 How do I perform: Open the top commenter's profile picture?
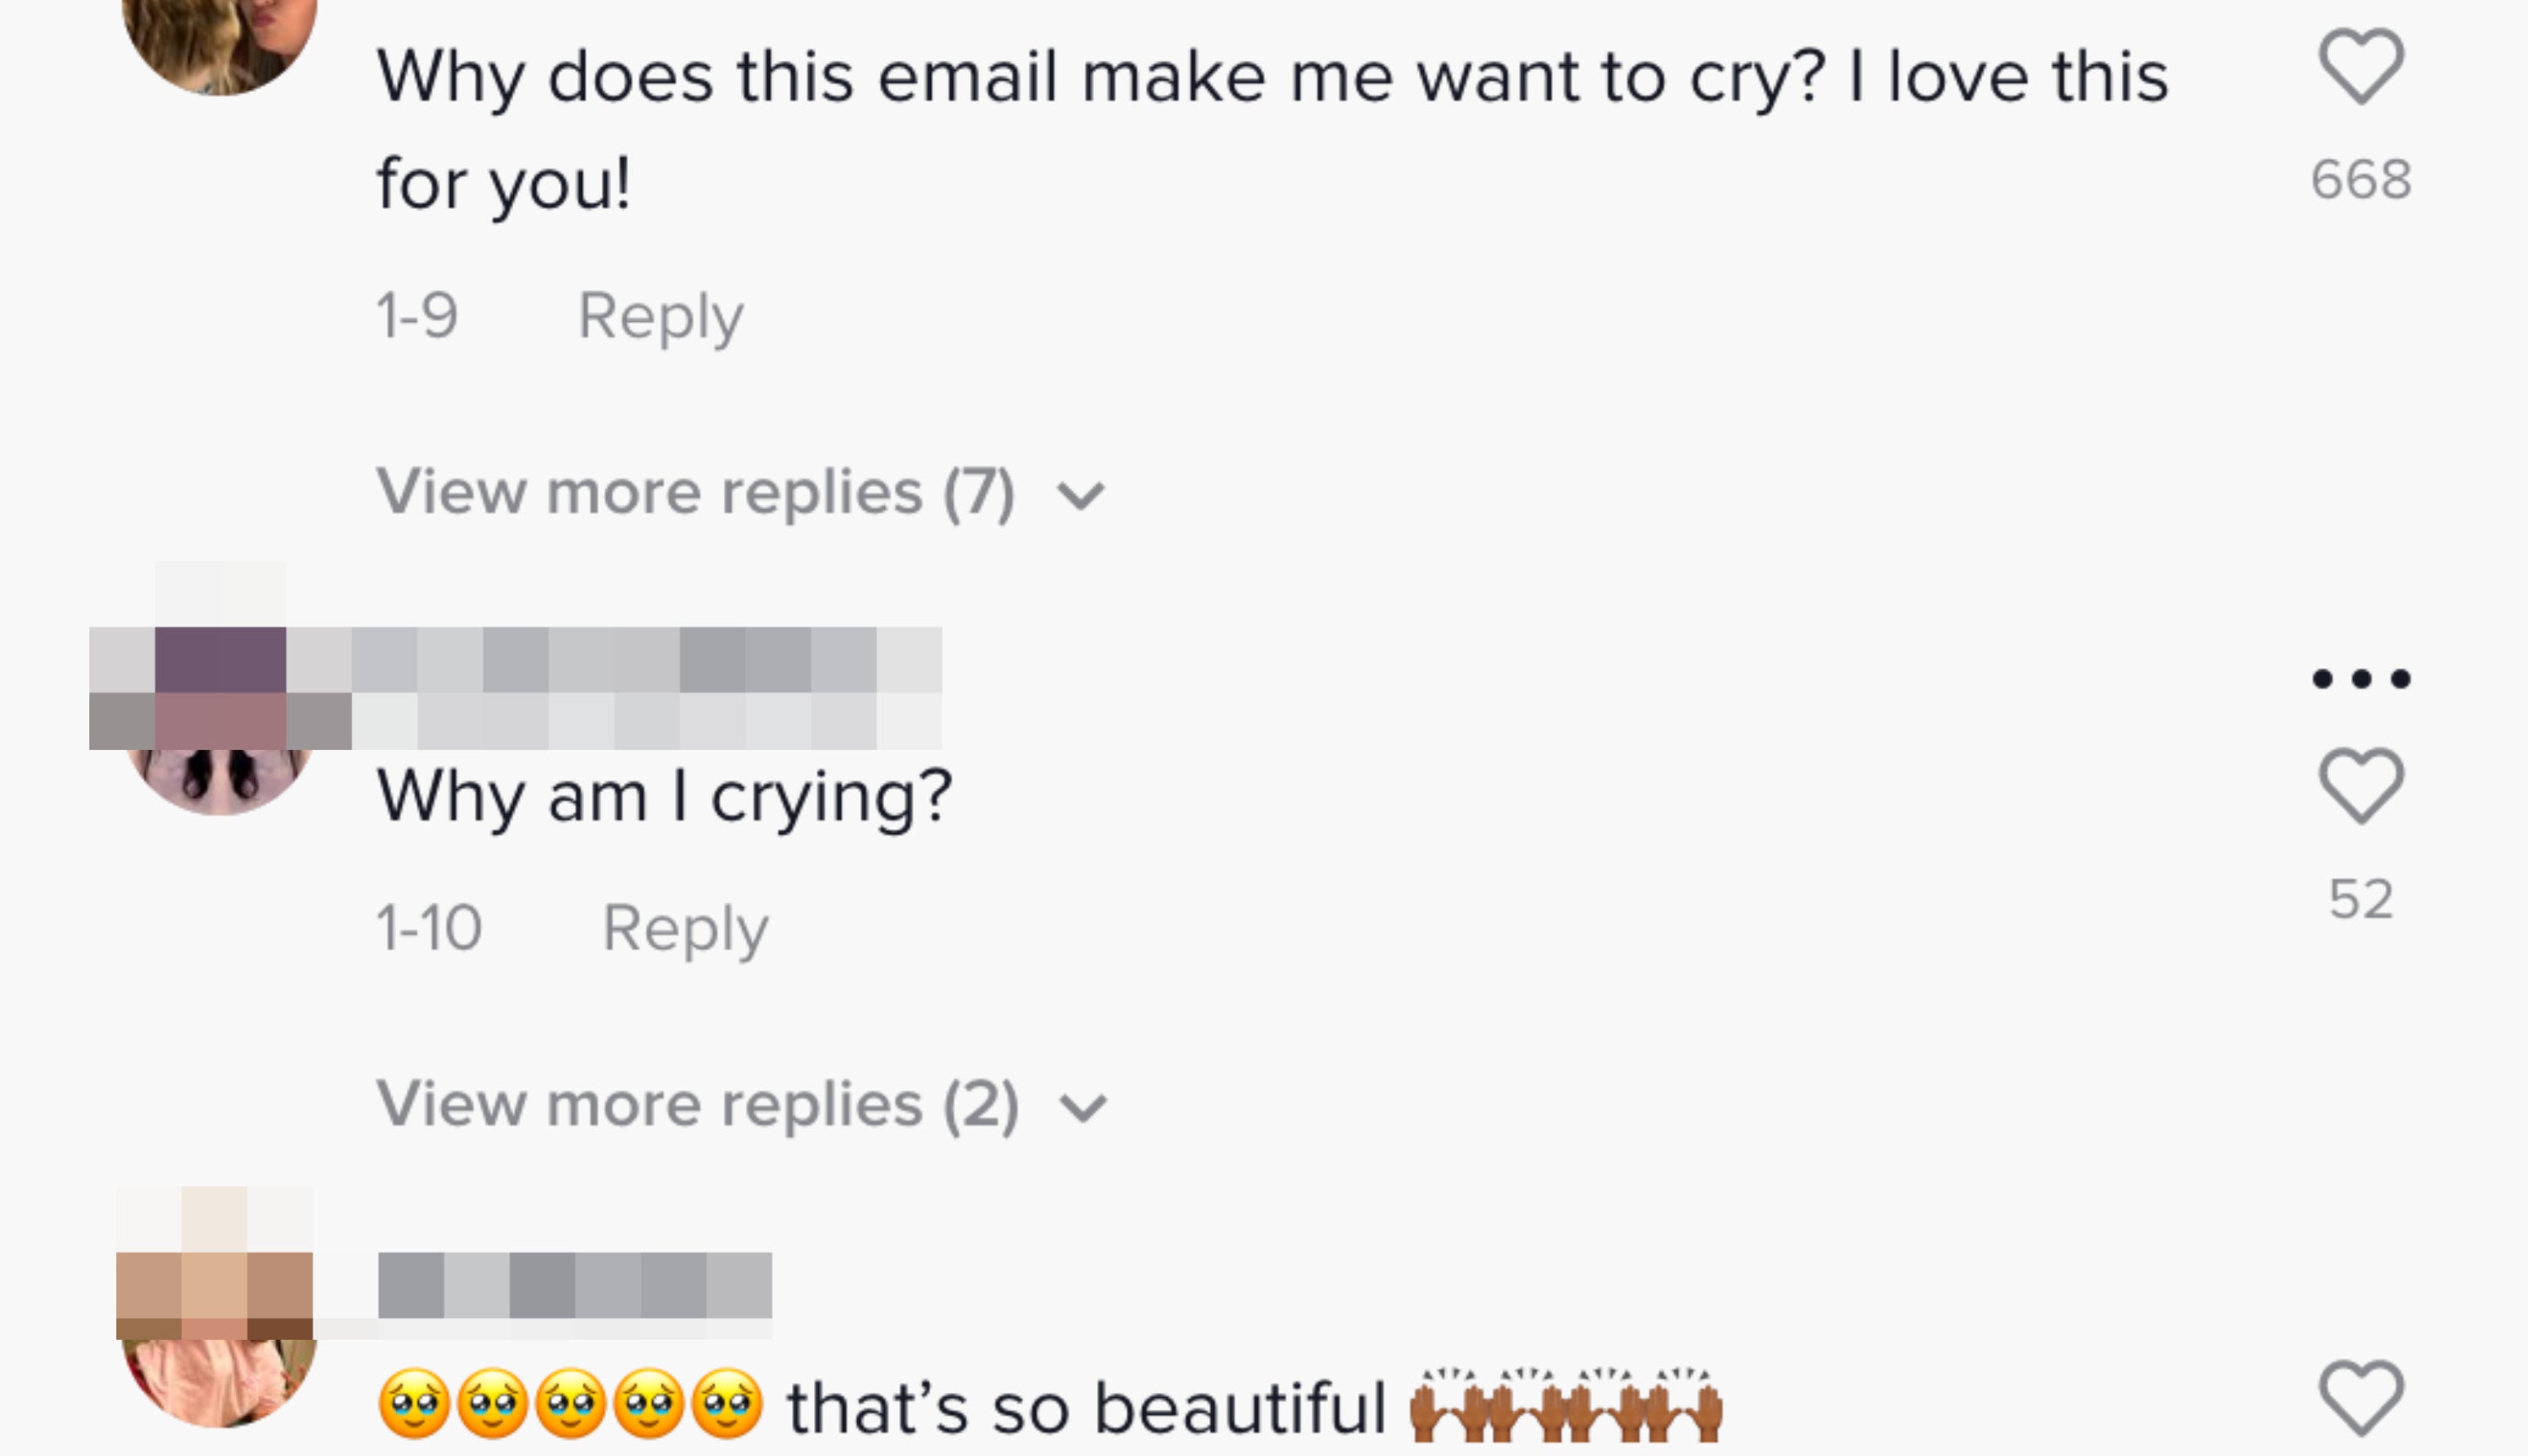click(x=220, y=40)
